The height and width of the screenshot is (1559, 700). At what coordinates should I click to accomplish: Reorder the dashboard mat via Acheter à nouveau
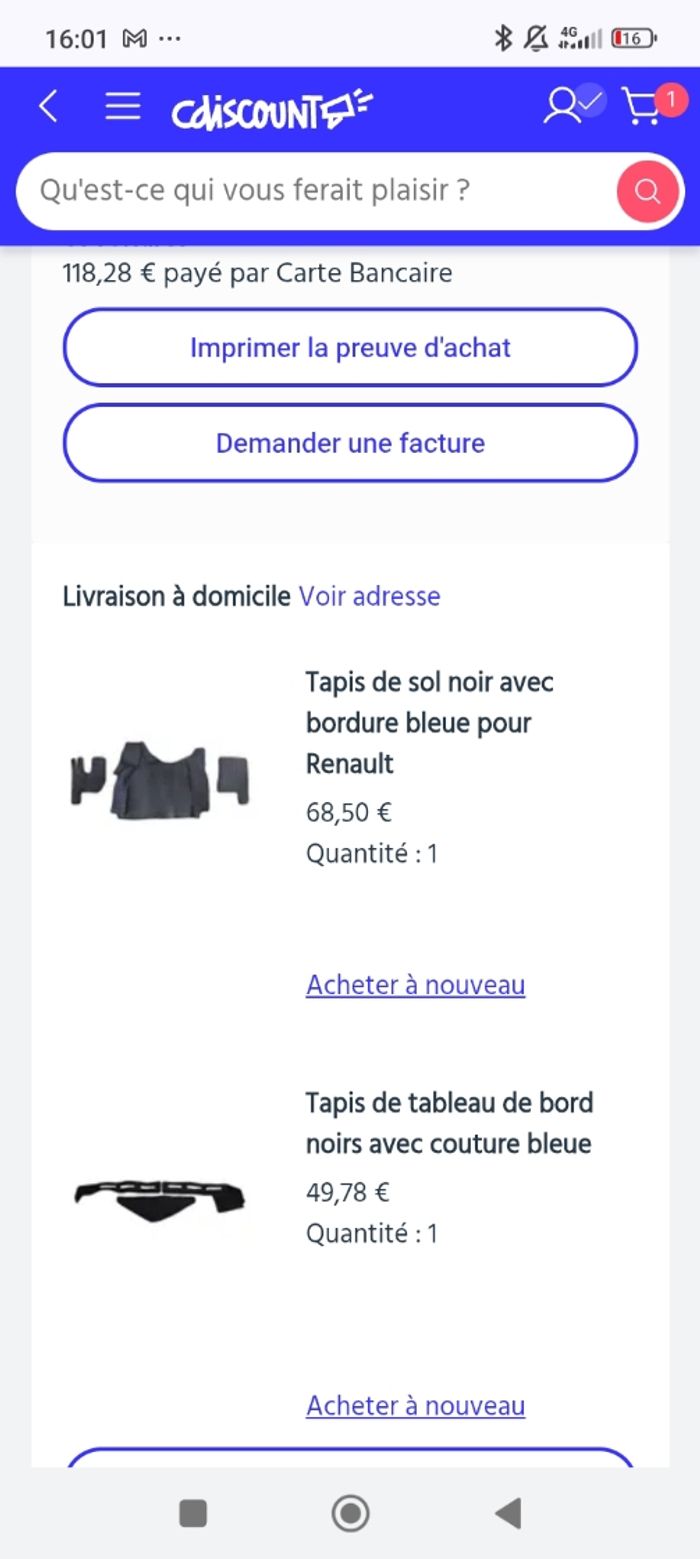click(x=415, y=1405)
